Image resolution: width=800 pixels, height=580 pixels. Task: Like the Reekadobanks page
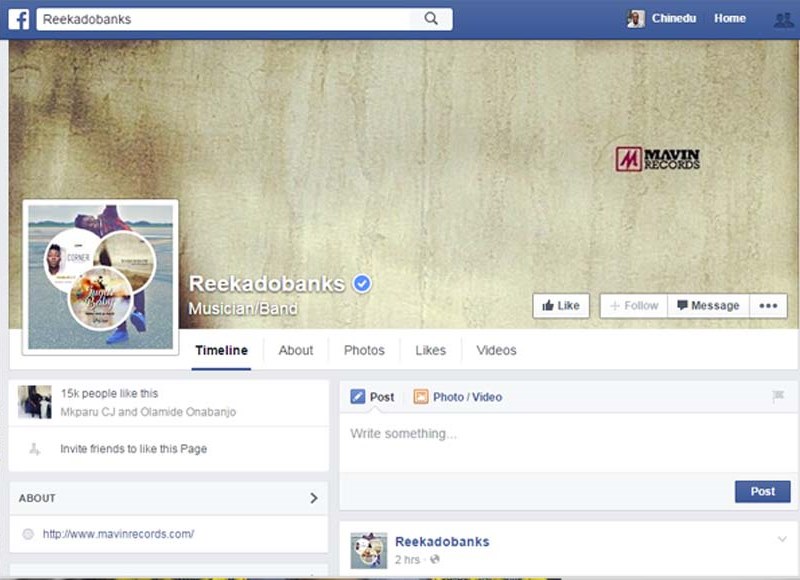561,306
